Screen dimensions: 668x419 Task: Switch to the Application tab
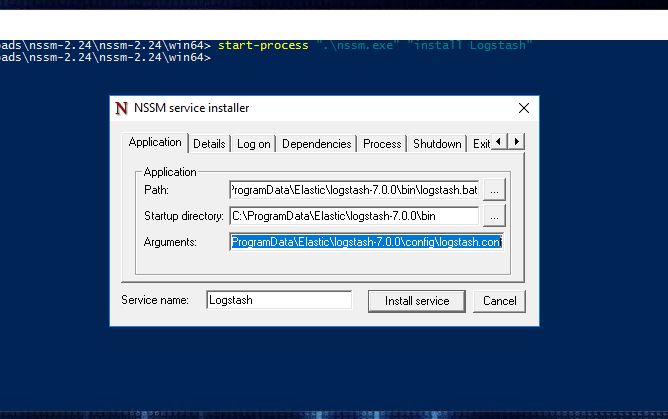155,142
